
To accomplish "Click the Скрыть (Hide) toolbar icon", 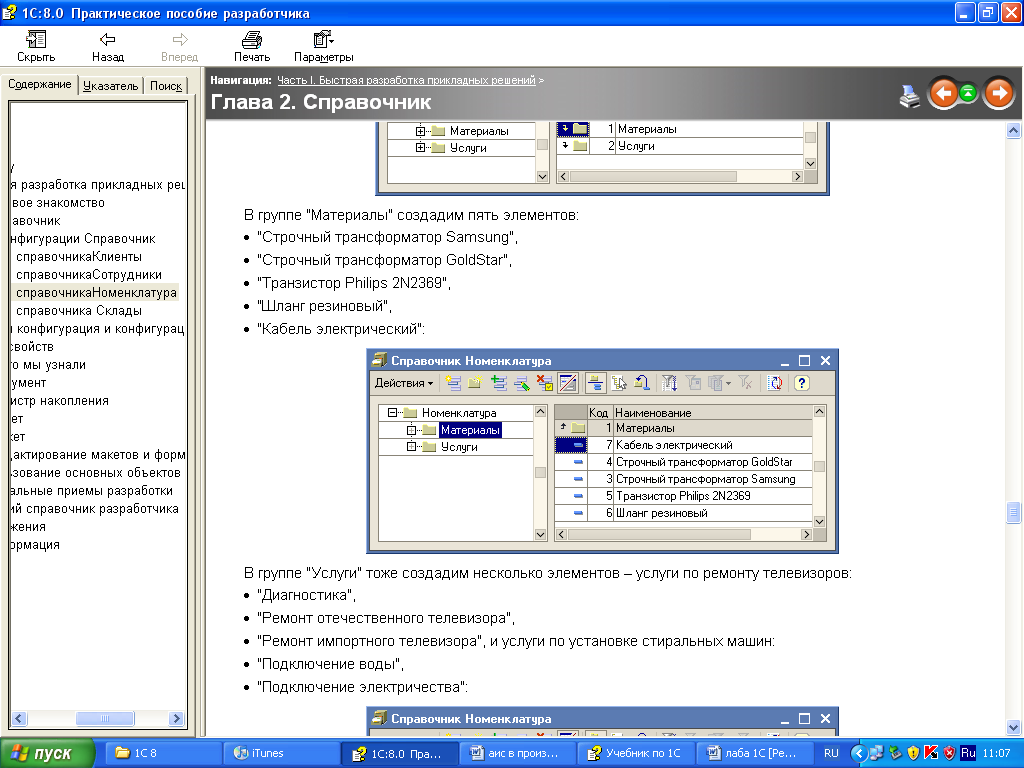I will tap(36, 46).
